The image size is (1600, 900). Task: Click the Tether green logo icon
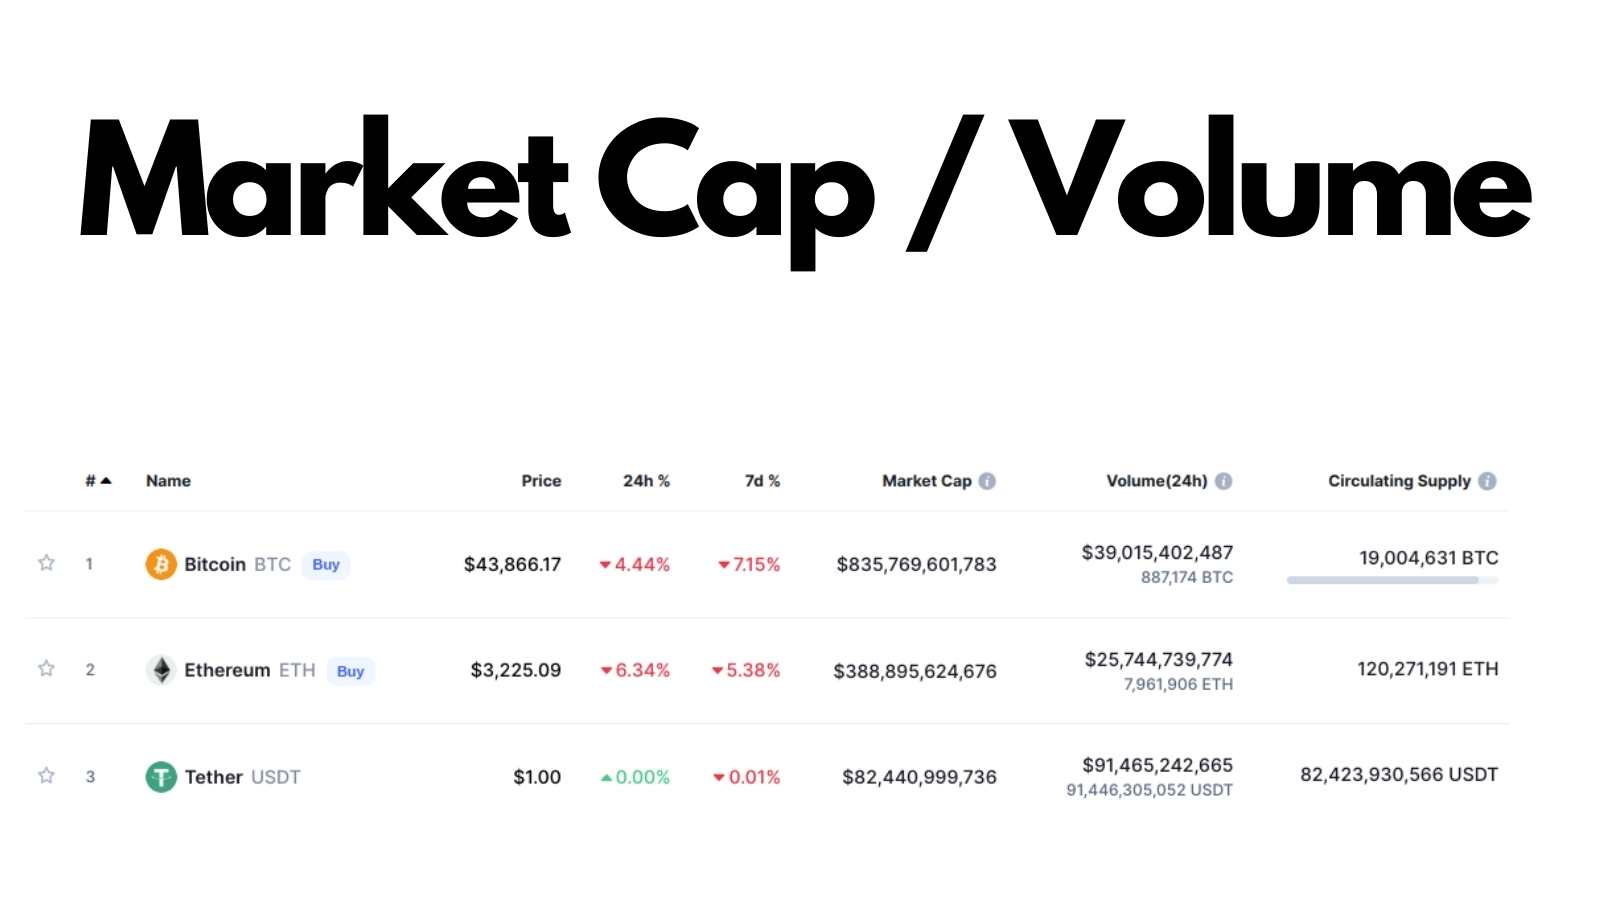pos(161,777)
